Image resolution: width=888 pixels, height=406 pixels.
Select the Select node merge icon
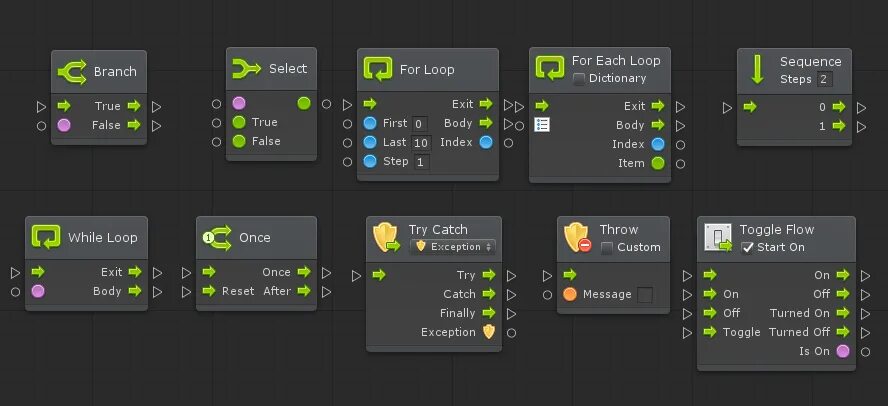[246, 69]
